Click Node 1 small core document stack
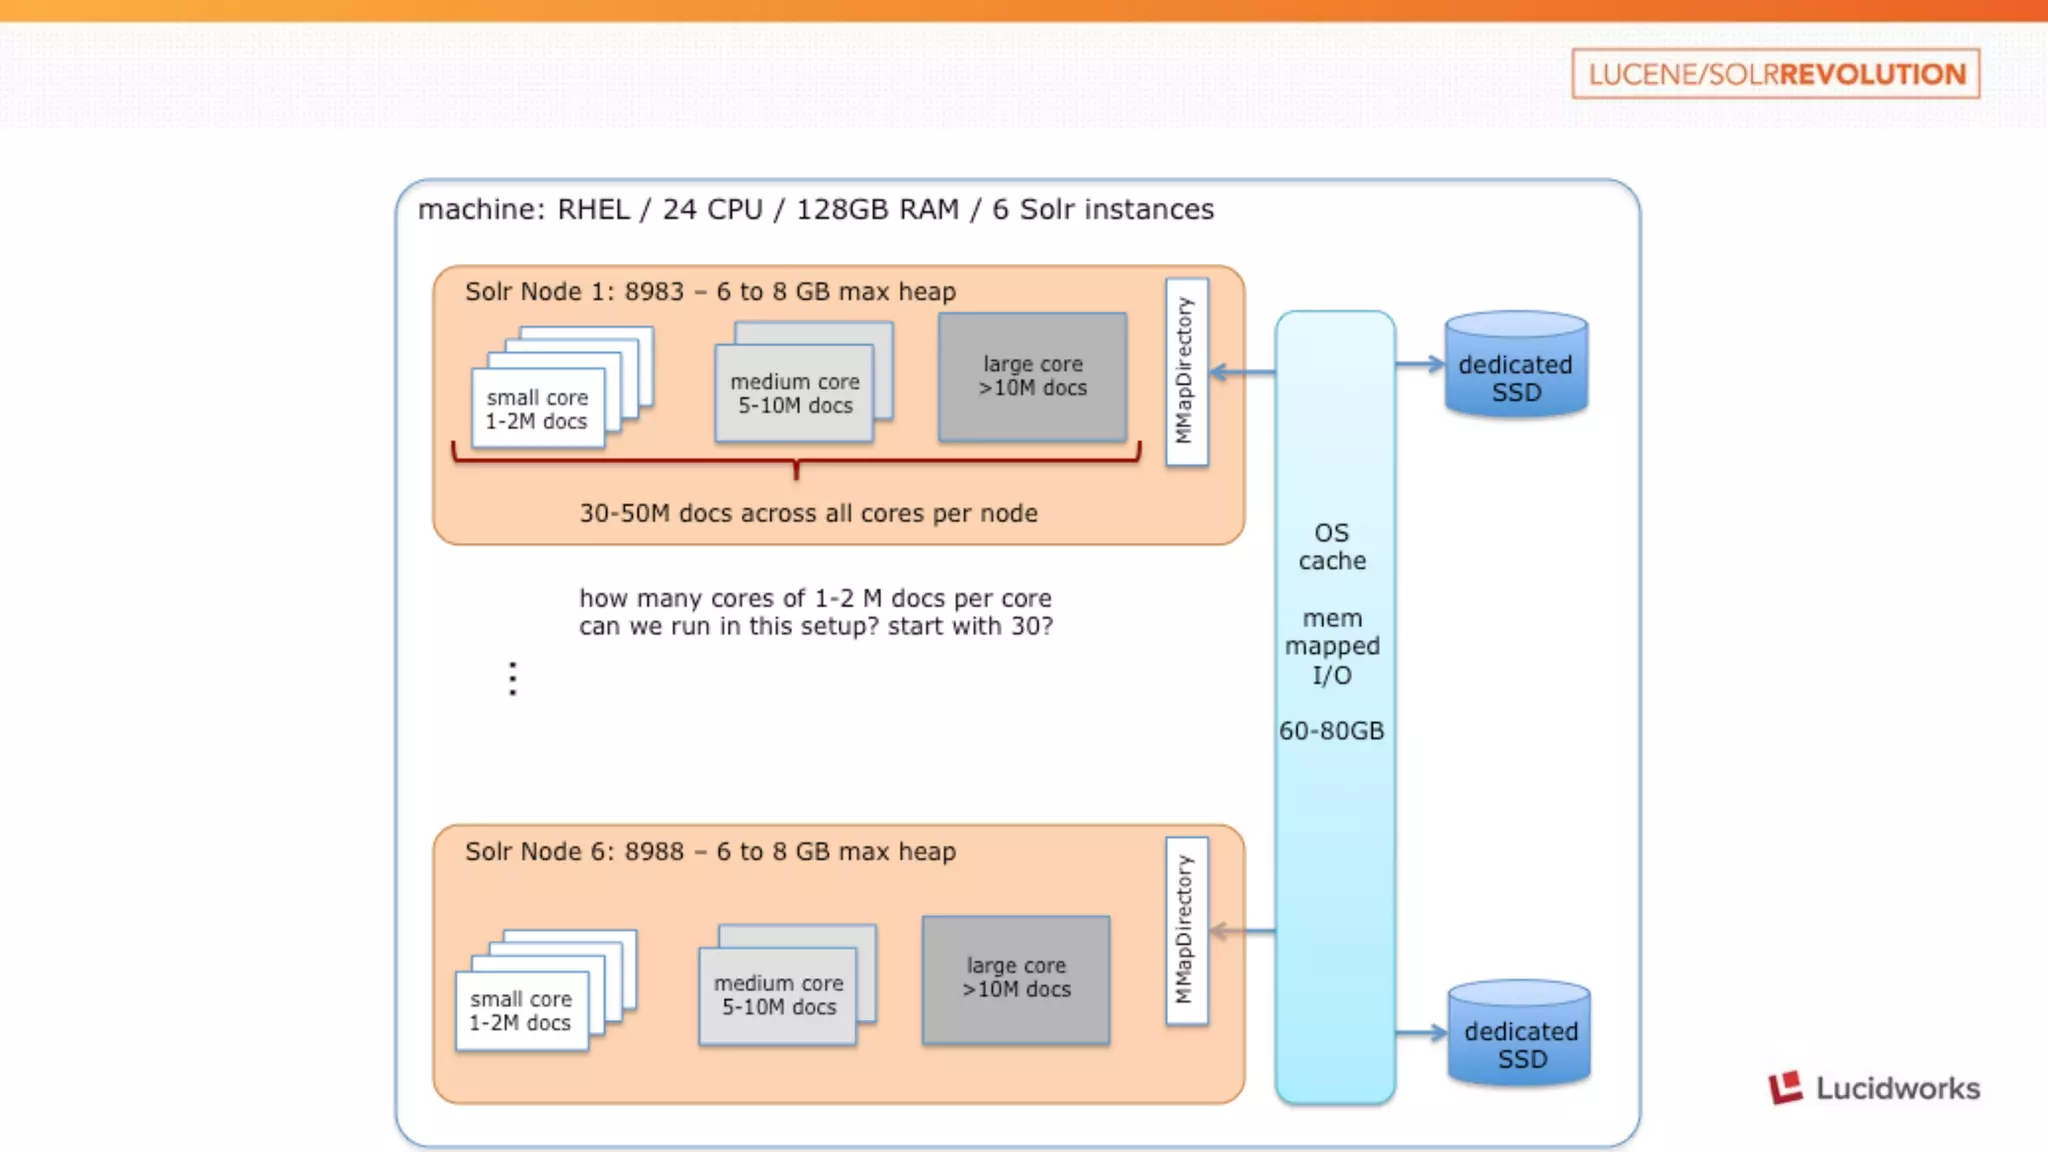The image size is (2048, 1152). [540, 406]
